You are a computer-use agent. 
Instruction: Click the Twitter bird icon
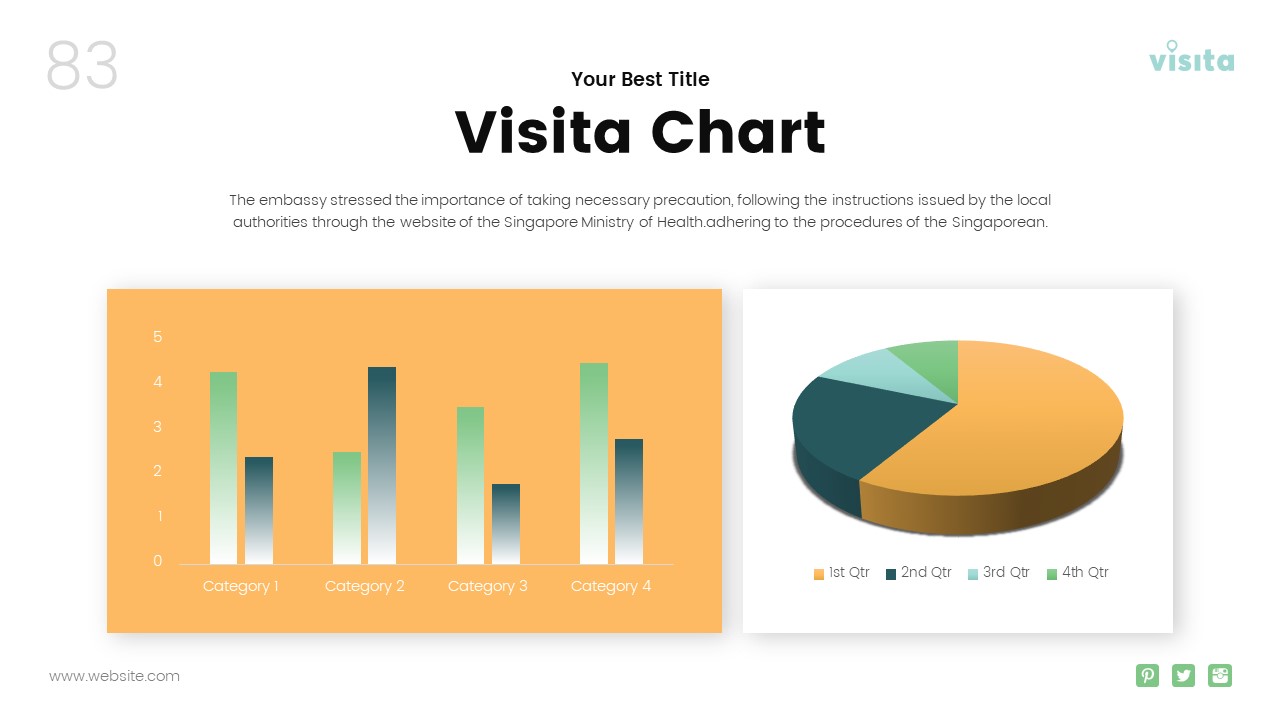coord(1183,676)
